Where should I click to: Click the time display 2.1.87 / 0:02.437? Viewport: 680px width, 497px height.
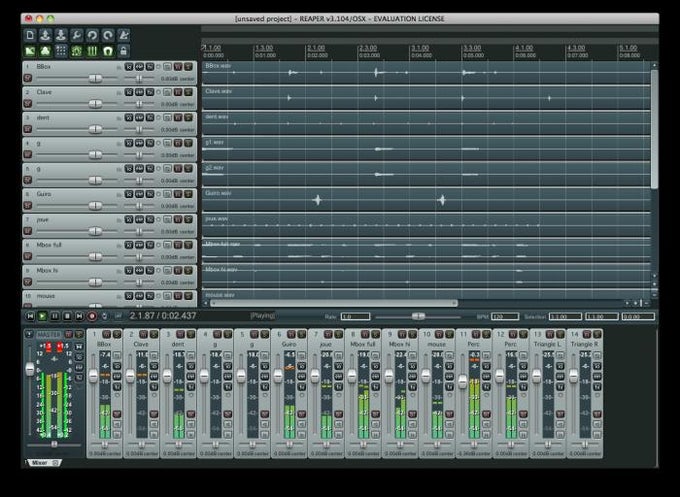[163, 316]
